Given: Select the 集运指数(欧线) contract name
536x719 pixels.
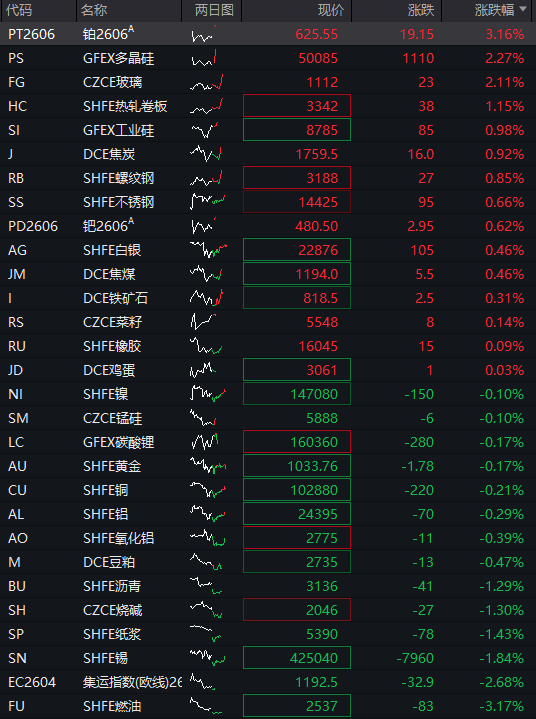Looking at the screenshot, I should [x=132, y=682].
